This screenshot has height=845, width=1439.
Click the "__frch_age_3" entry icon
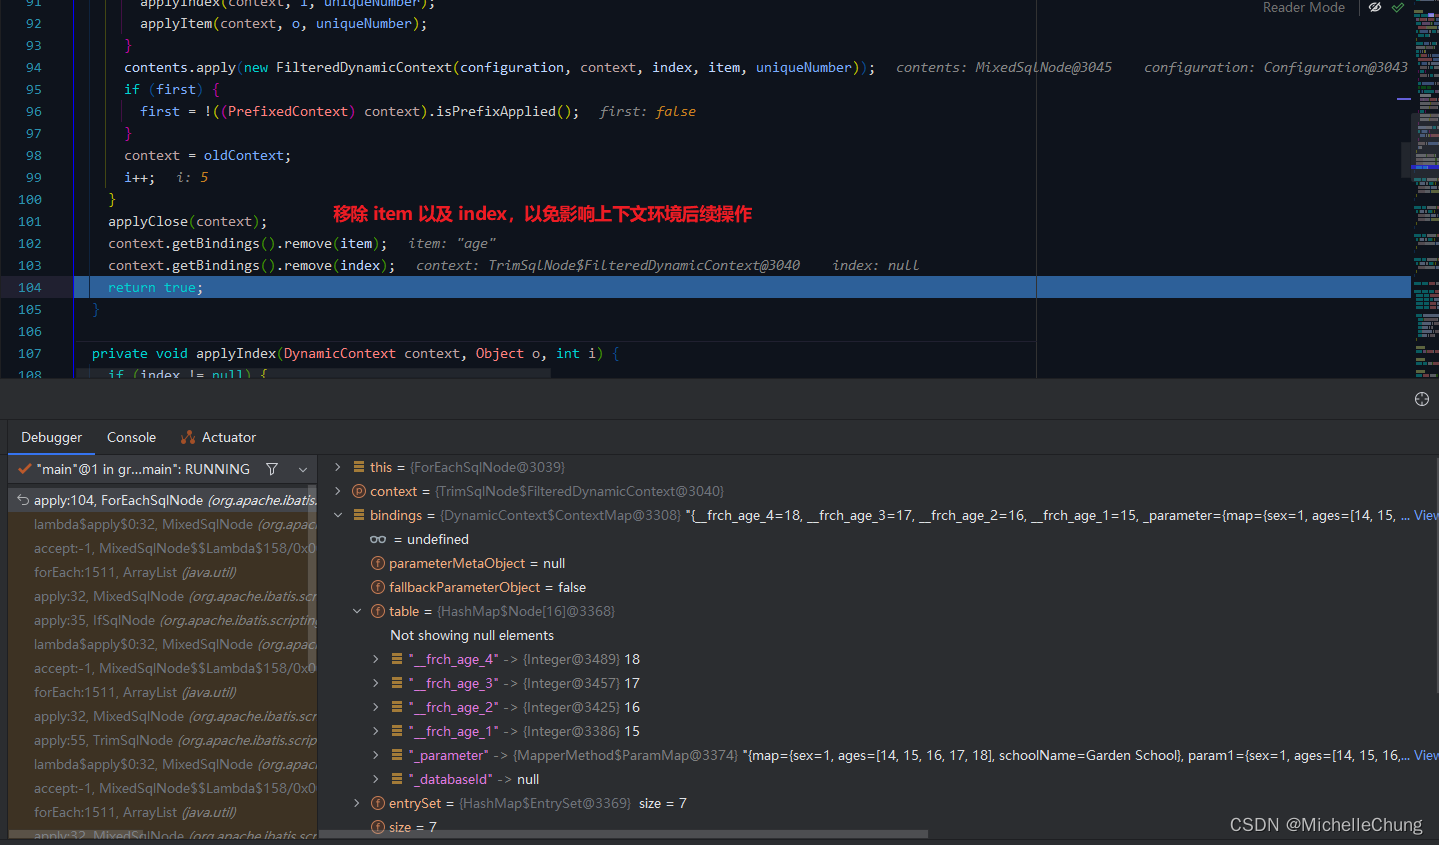[397, 683]
